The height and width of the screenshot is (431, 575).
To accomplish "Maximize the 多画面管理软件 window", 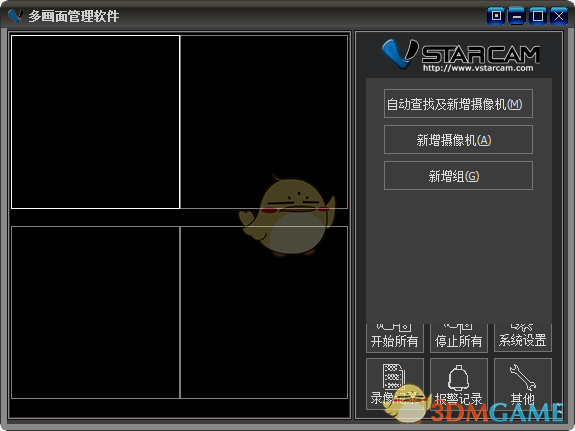I will pyautogui.click(x=538, y=16).
